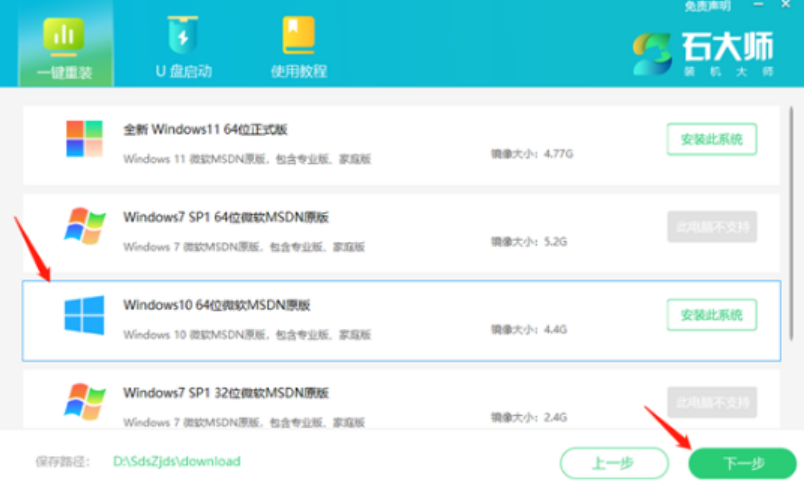Click the 一键重装 bar chart icon

(63, 34)
